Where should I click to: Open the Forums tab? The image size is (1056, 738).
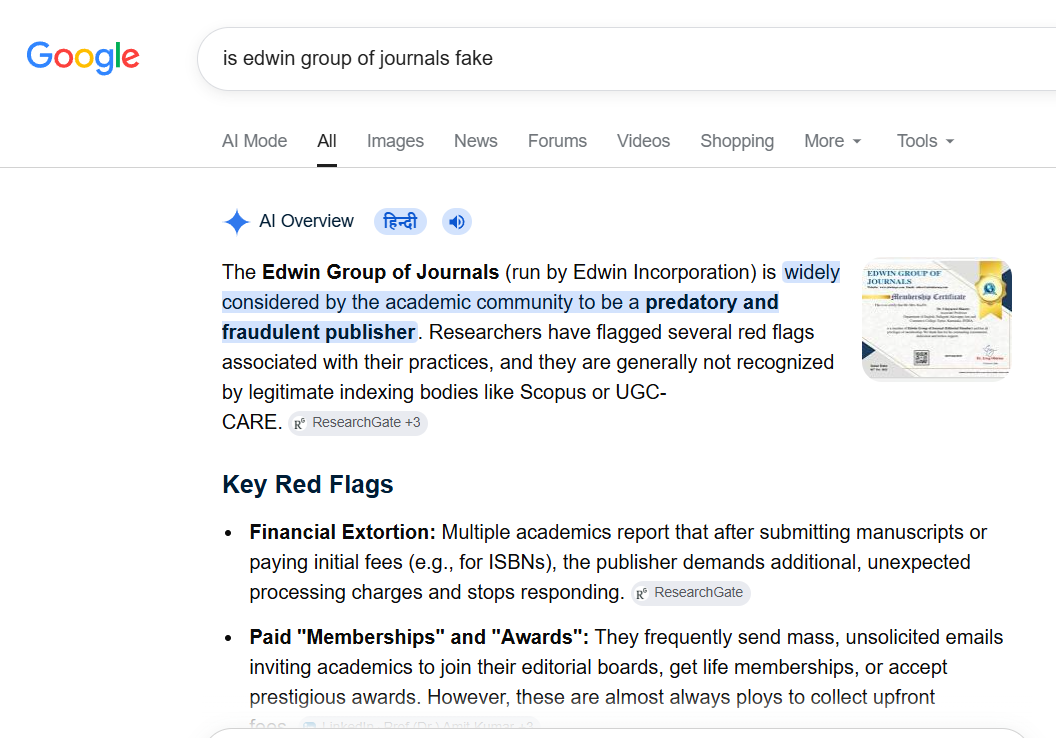point(557,141)
